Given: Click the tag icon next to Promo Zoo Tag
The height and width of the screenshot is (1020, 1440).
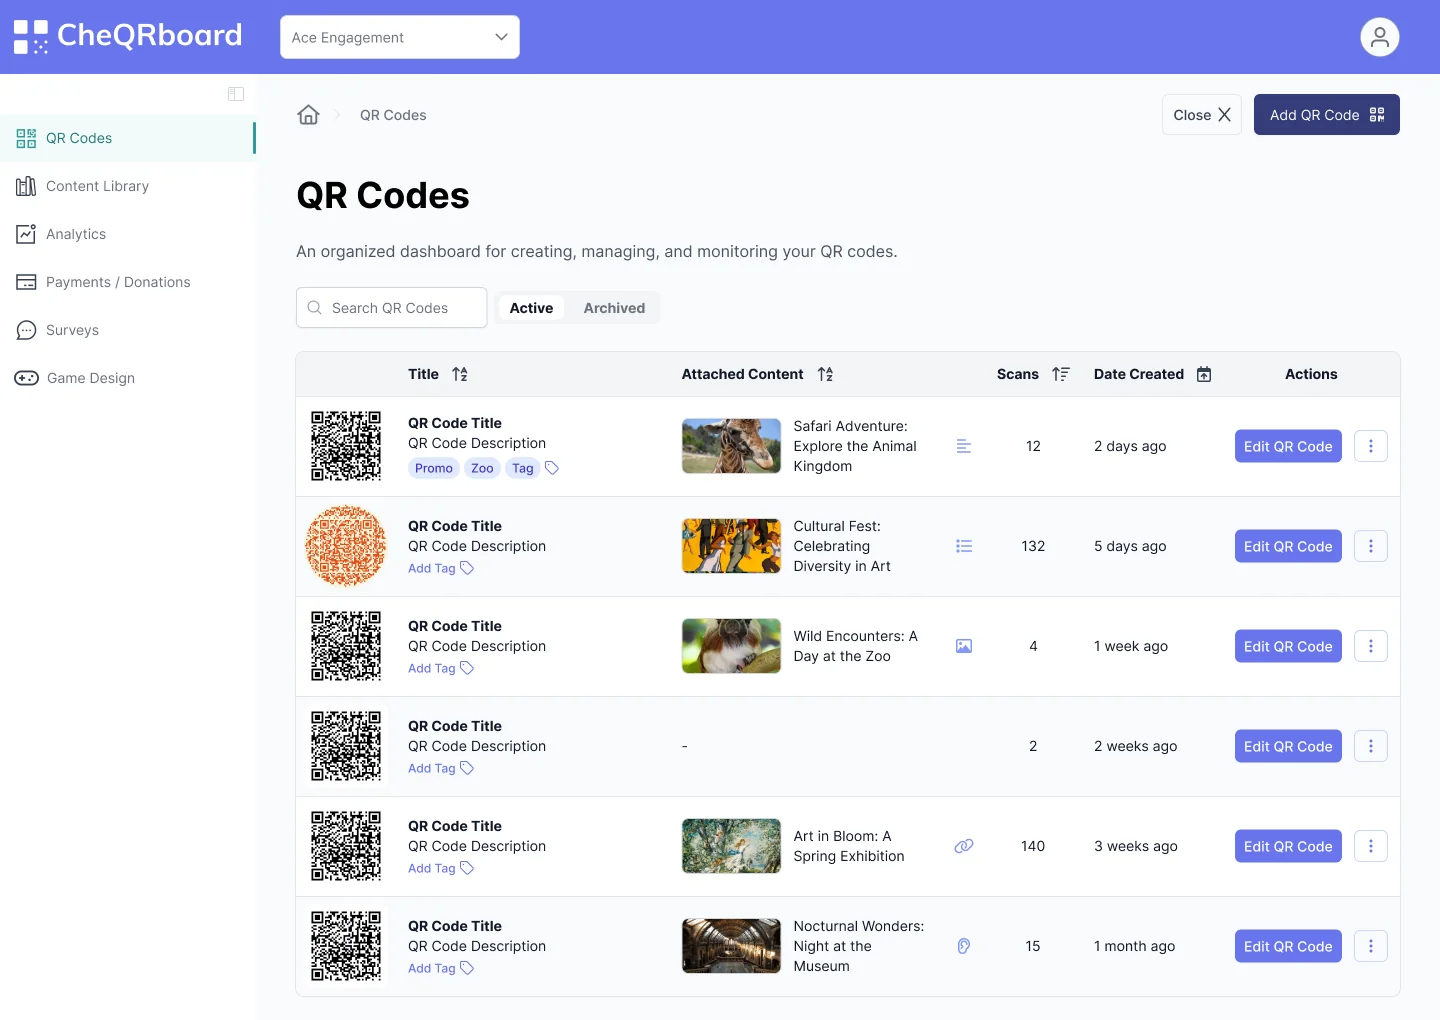Looking at the screenshot, I should click(x=552, y=468).
